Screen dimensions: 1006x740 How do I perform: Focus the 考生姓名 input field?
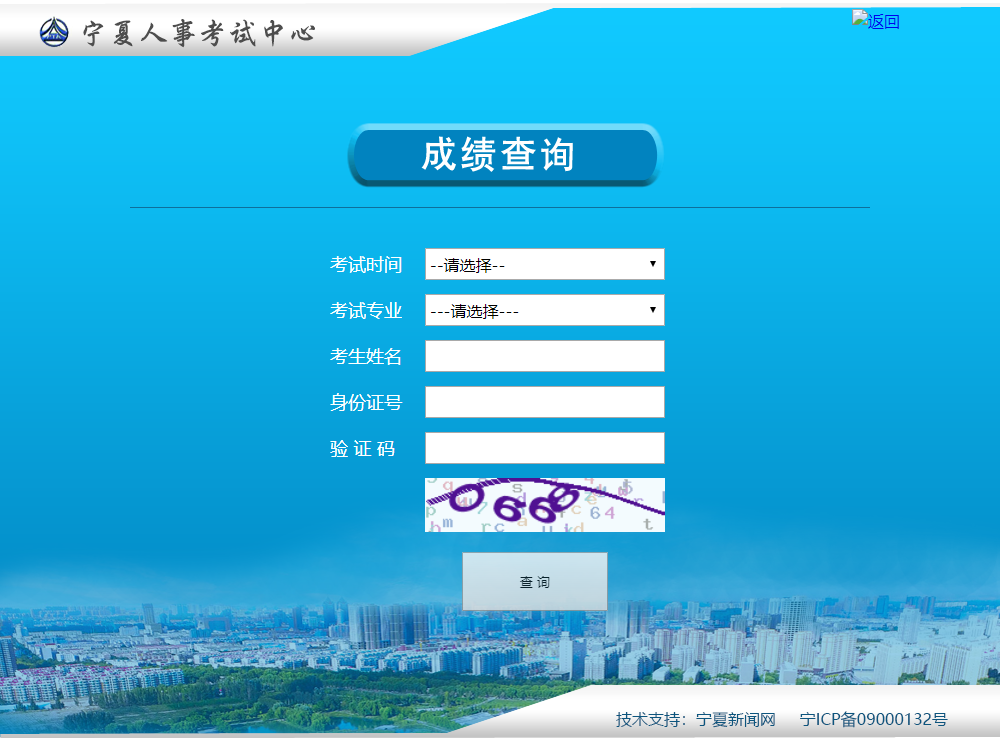pyautogui.click(x=545, y=356)
